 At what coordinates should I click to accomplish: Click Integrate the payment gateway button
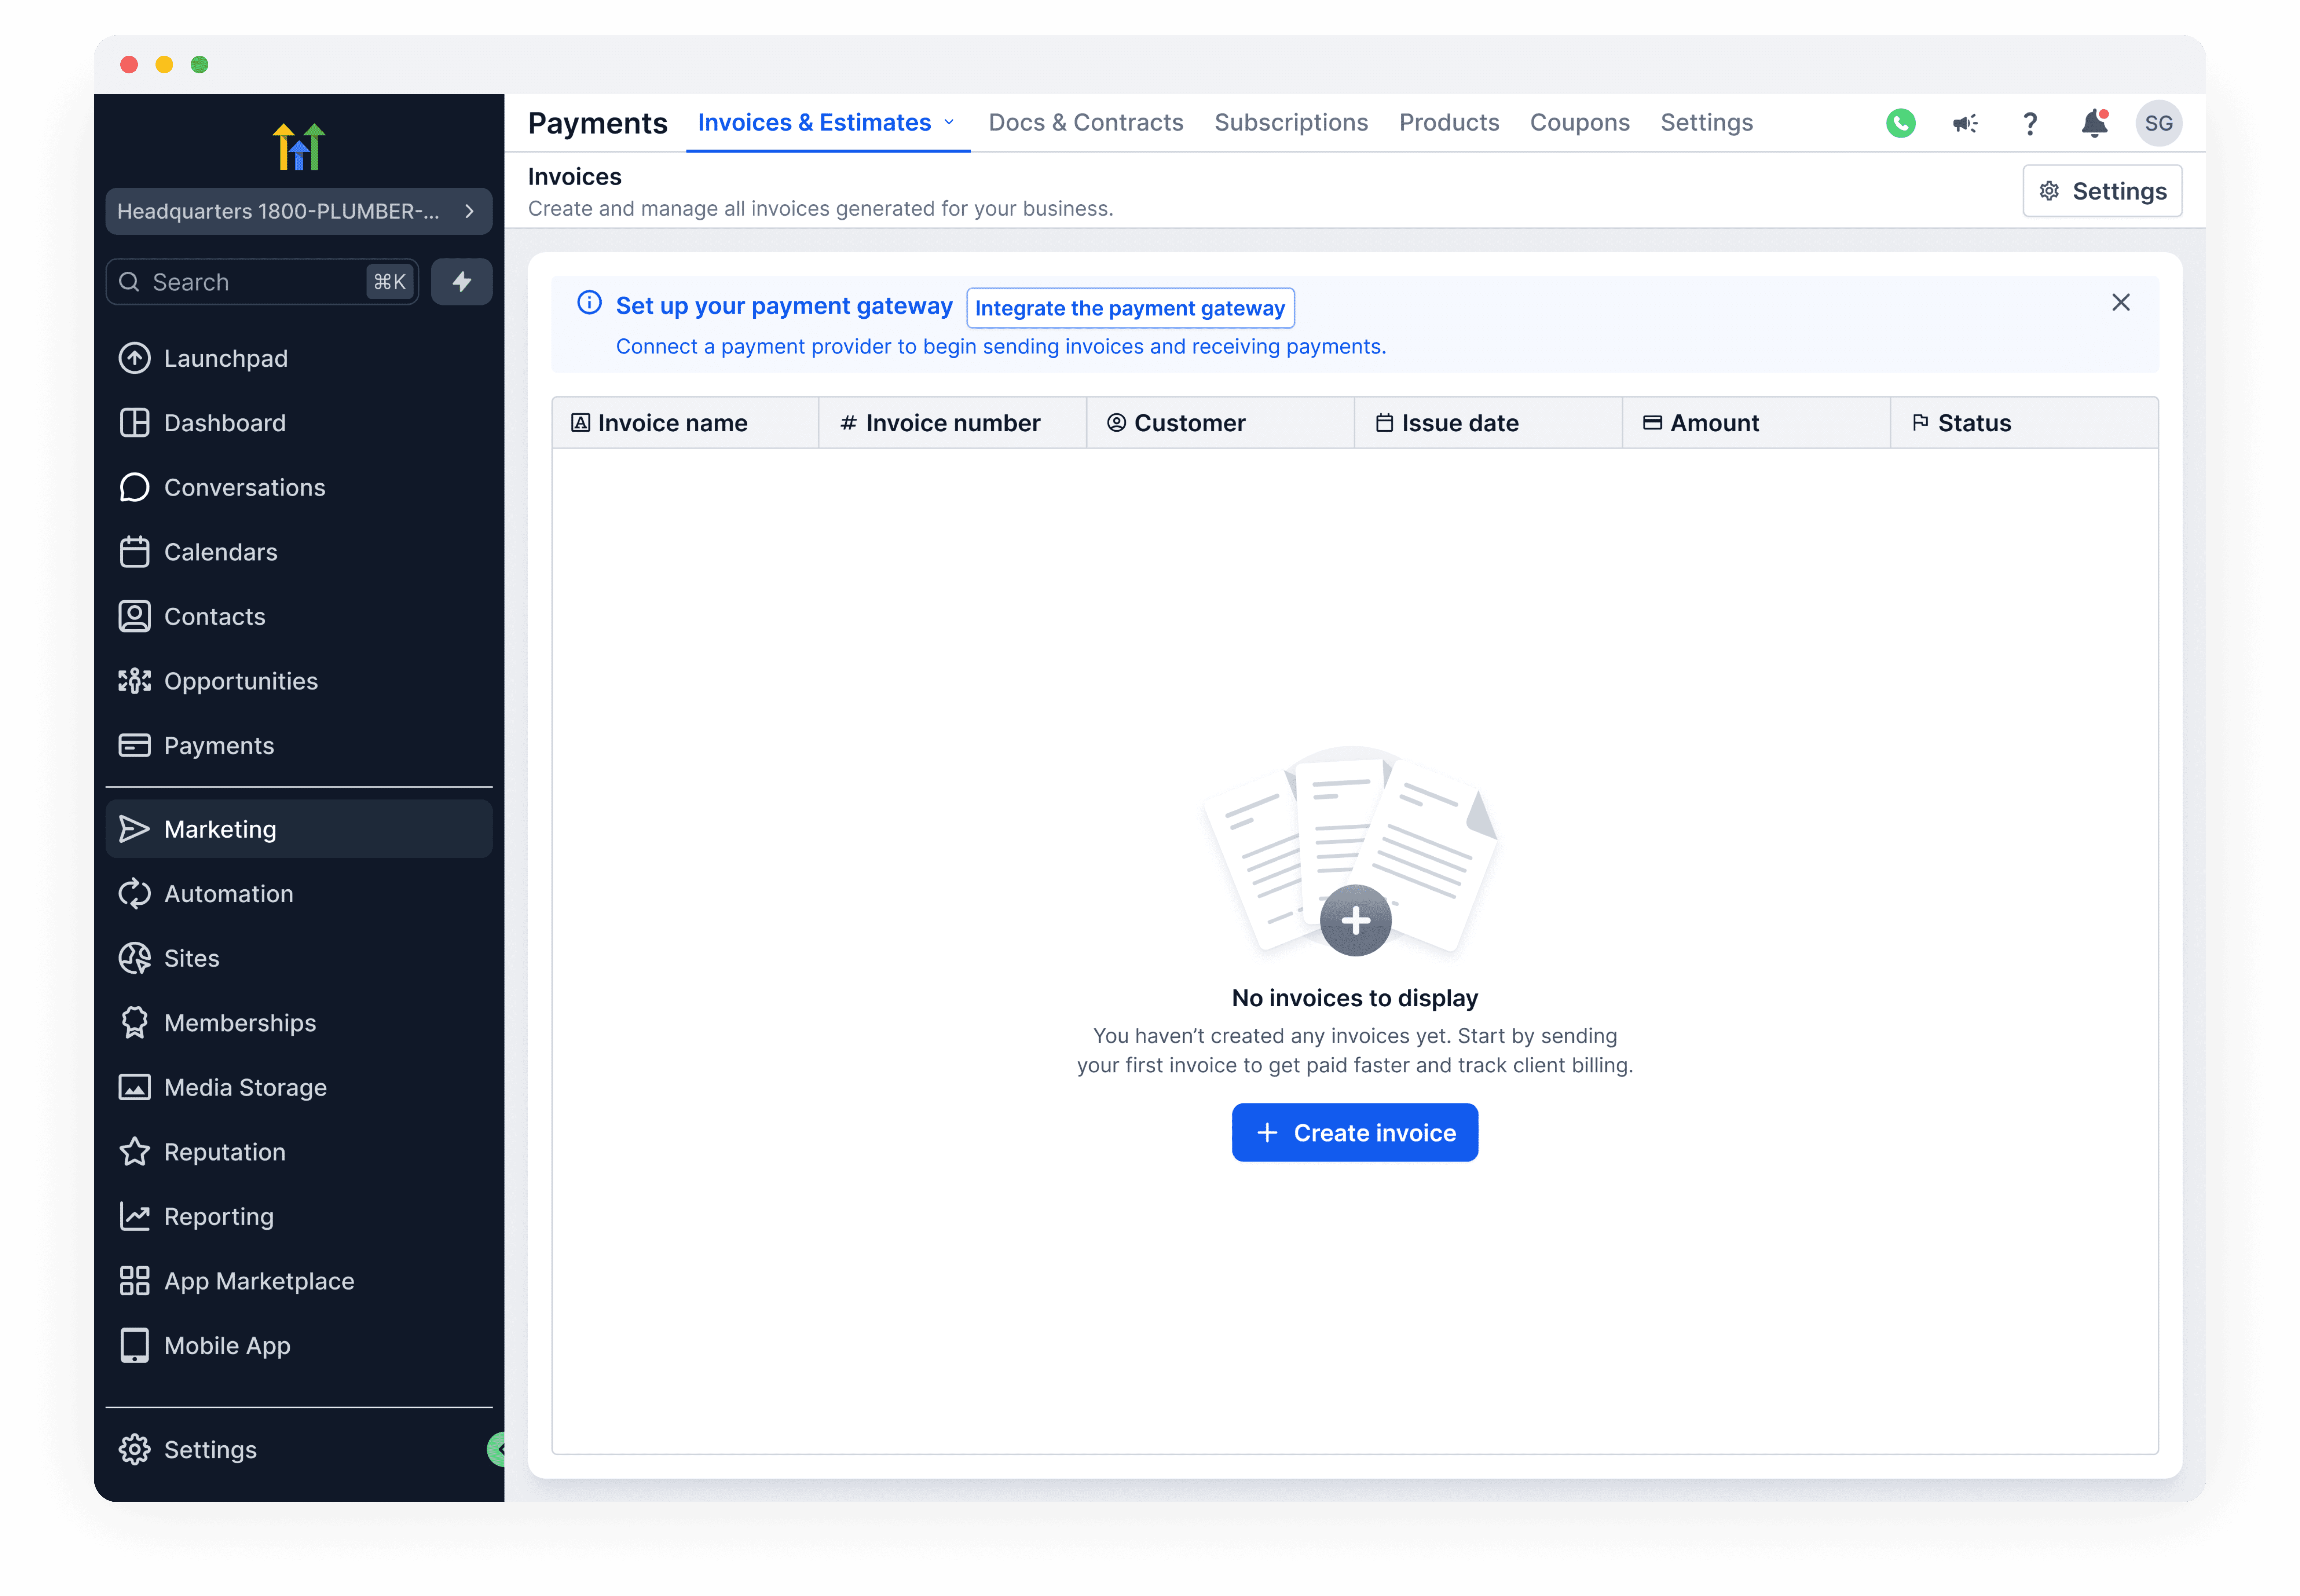(1129, 308)
